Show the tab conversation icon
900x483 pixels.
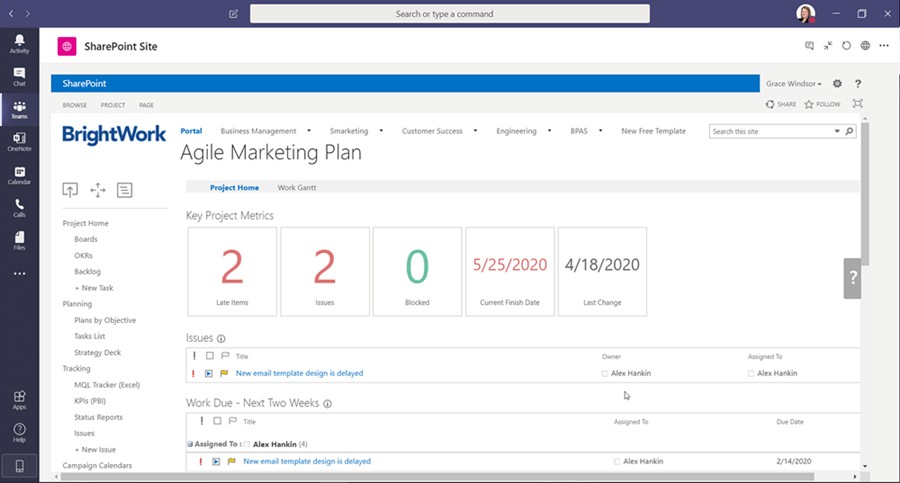tap(809, 46)
